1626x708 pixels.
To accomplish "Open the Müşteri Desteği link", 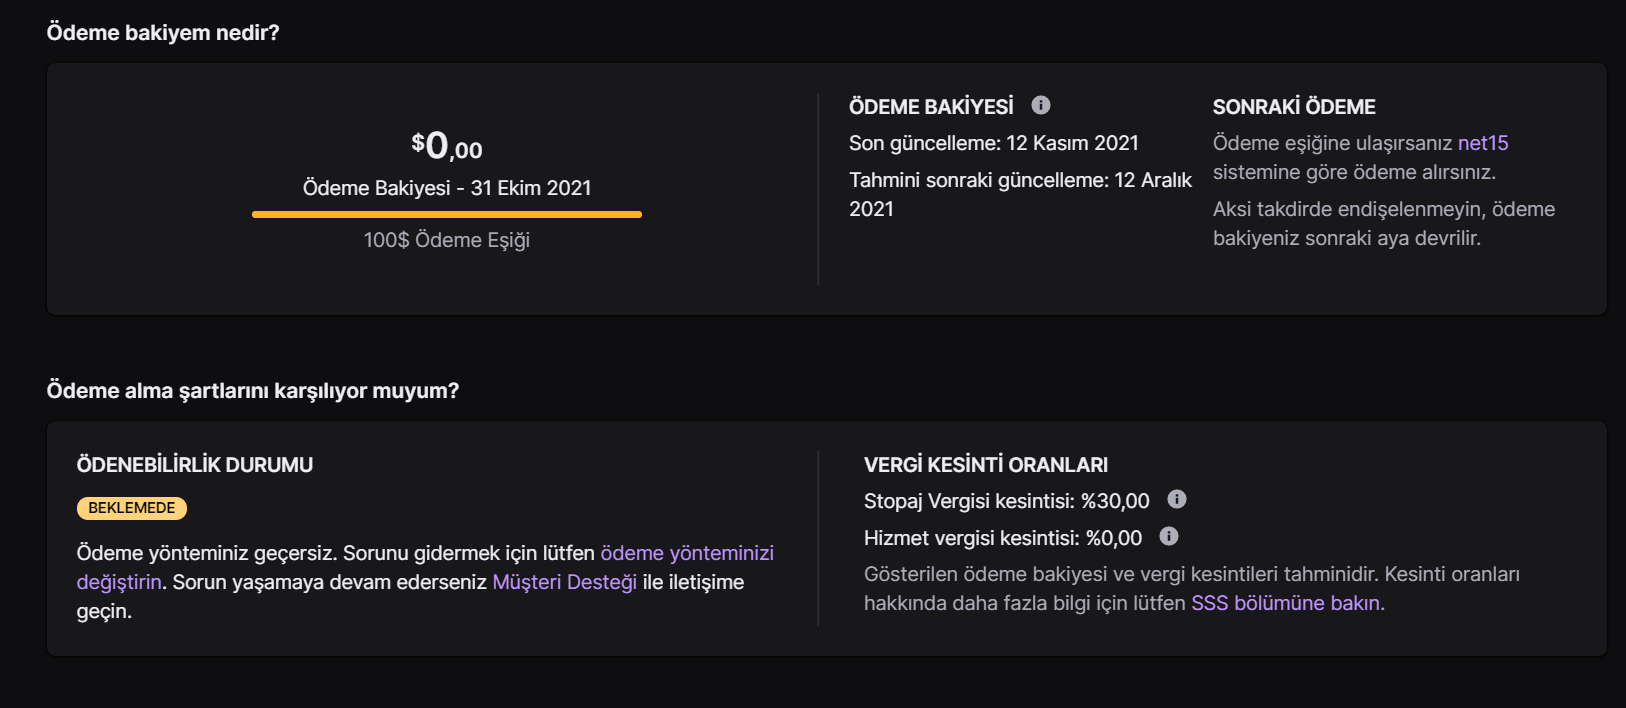I will click(x=564, y=582).
